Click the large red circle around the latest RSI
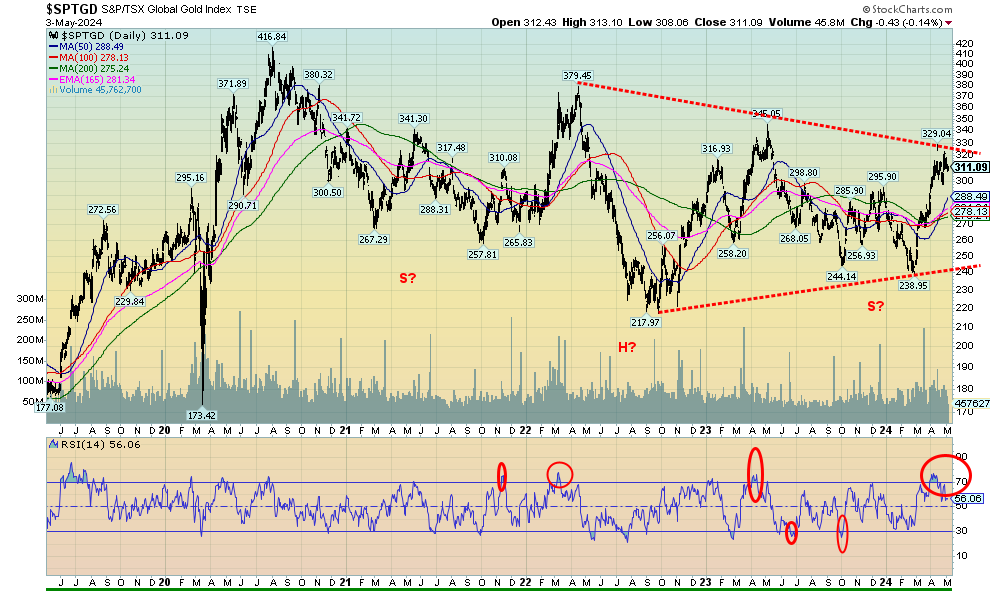Screen dimensions: 990x591 click(x=947, y=478)
